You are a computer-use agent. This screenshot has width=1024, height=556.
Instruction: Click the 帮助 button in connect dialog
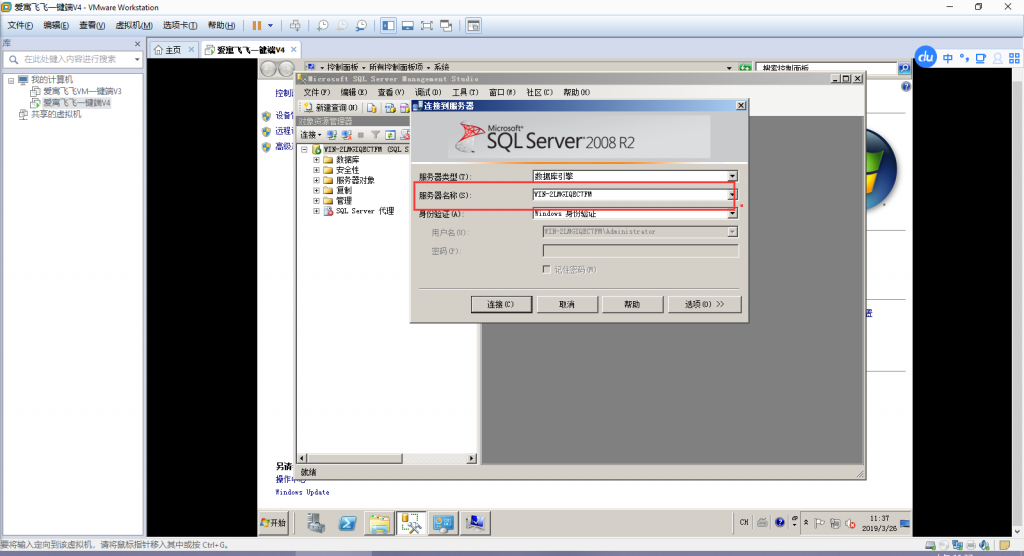(632, 304)
